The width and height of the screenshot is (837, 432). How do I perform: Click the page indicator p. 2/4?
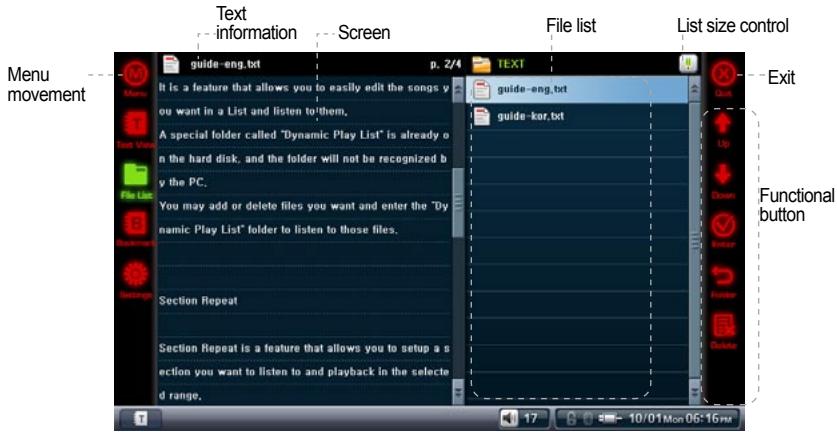click(445, 65)
